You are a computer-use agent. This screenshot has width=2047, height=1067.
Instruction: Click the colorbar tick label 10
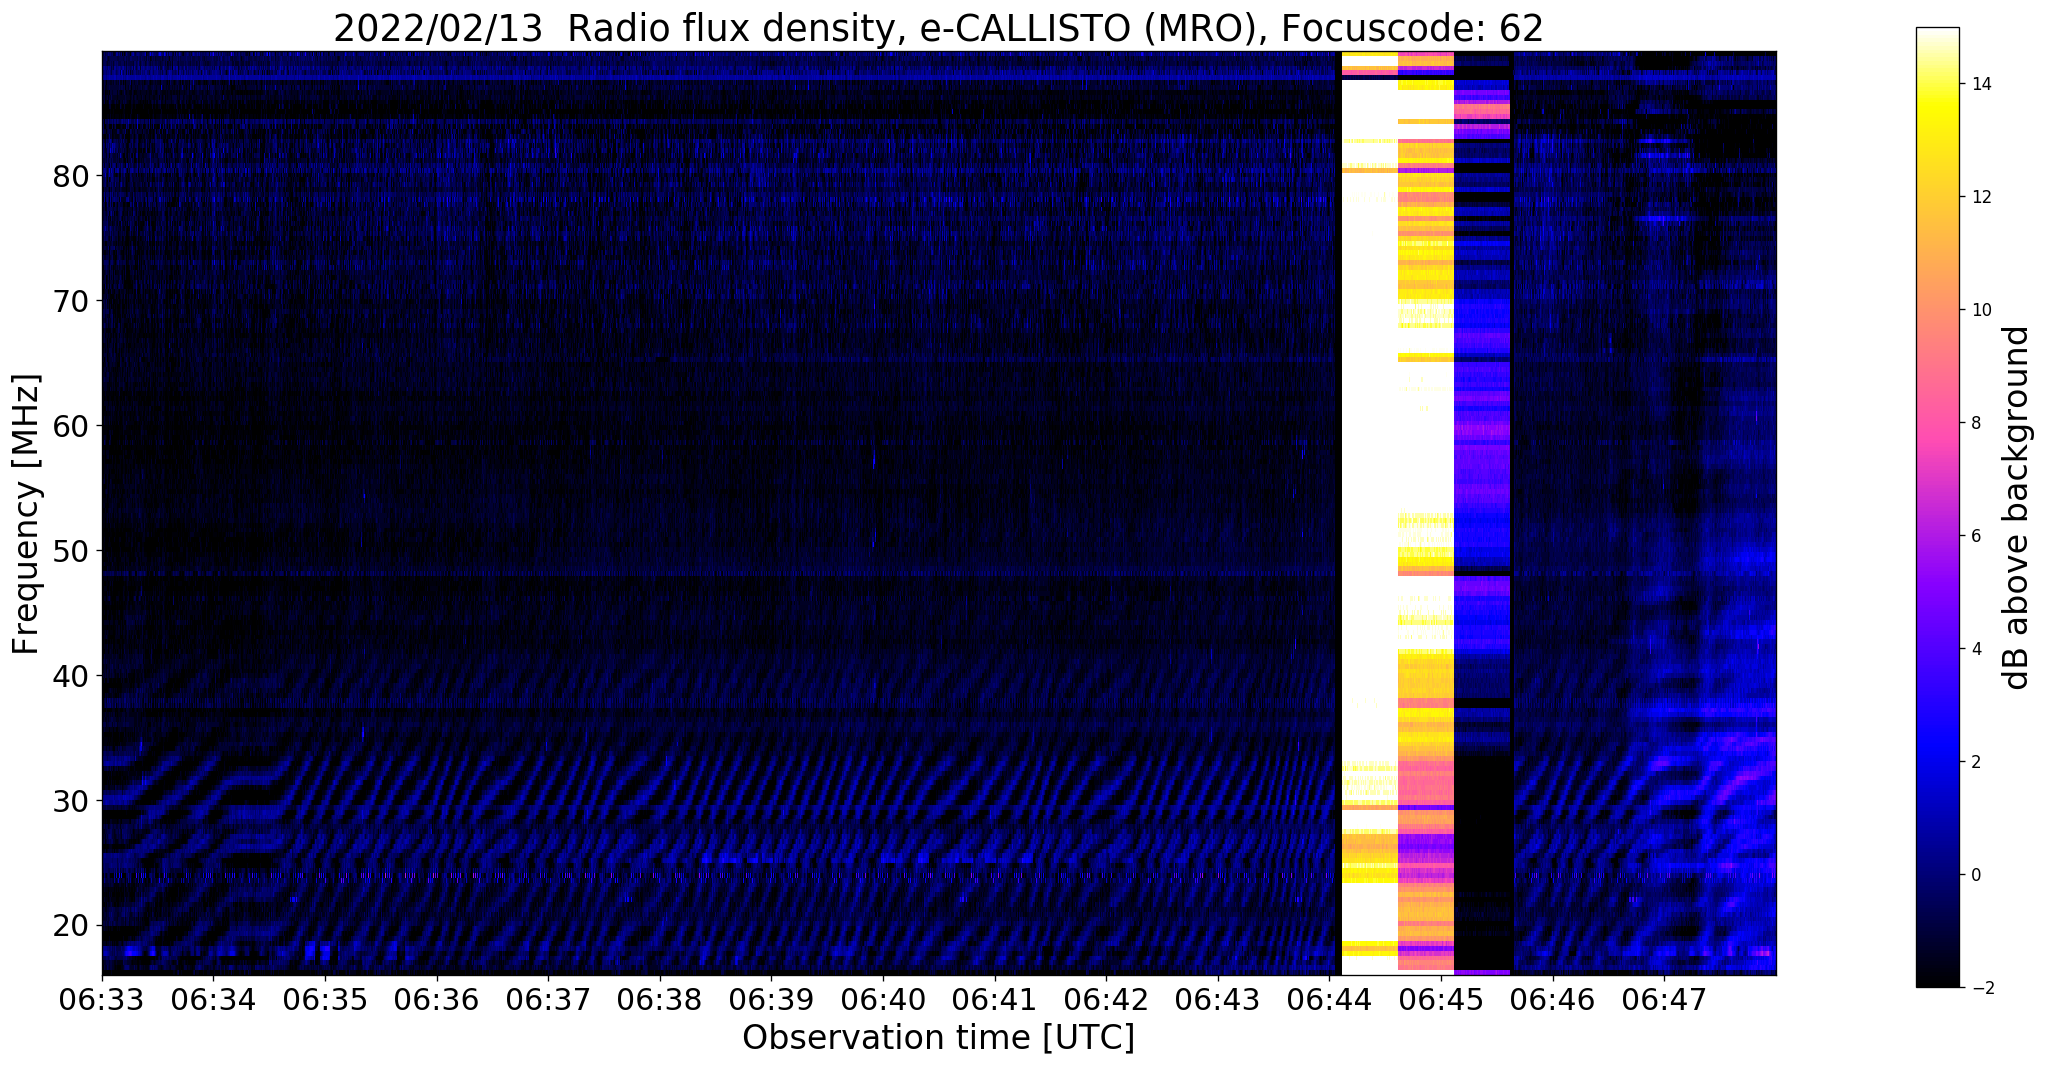1980,310
